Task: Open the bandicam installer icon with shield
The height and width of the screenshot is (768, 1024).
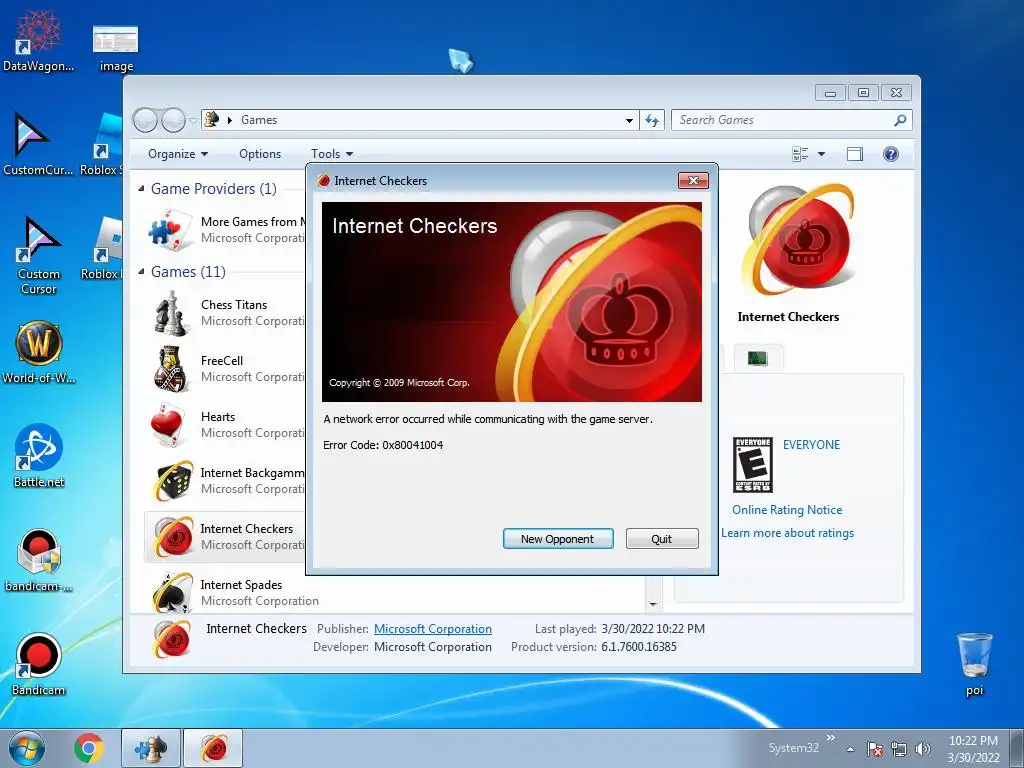Action: [39, 560]
